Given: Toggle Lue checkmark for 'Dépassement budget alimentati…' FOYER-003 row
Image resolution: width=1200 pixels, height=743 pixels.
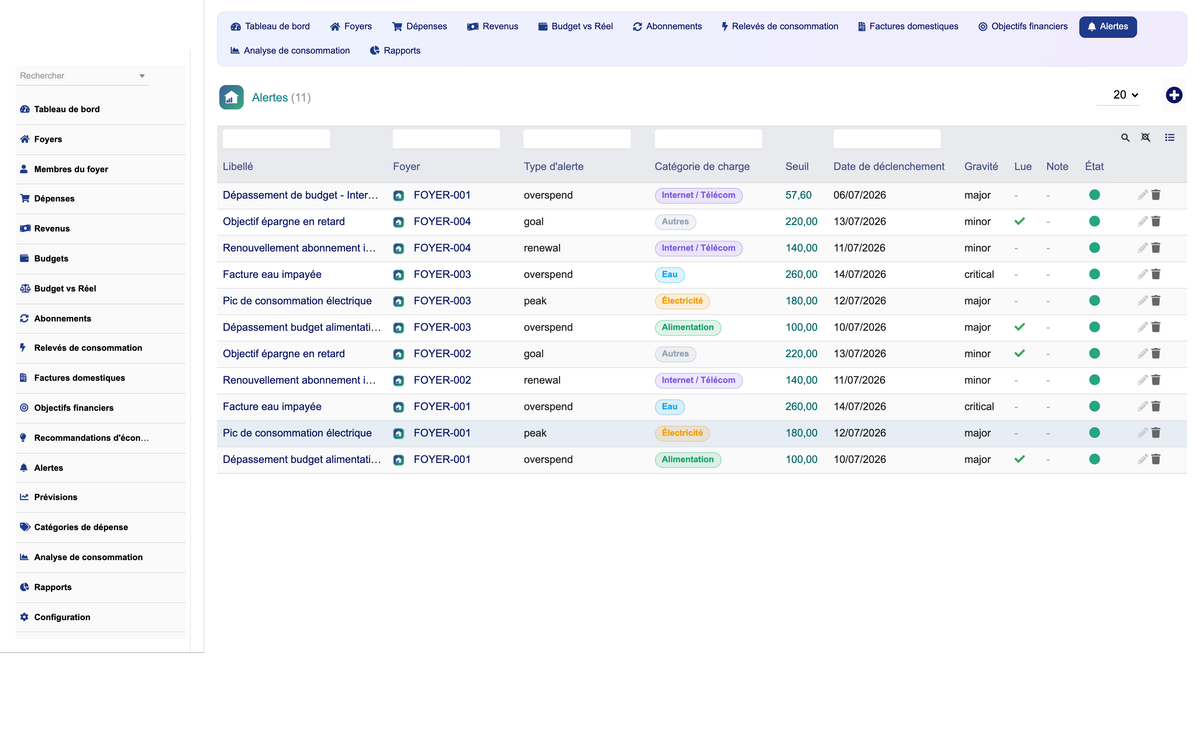Looking at the screenshot, I should 1019,327.
